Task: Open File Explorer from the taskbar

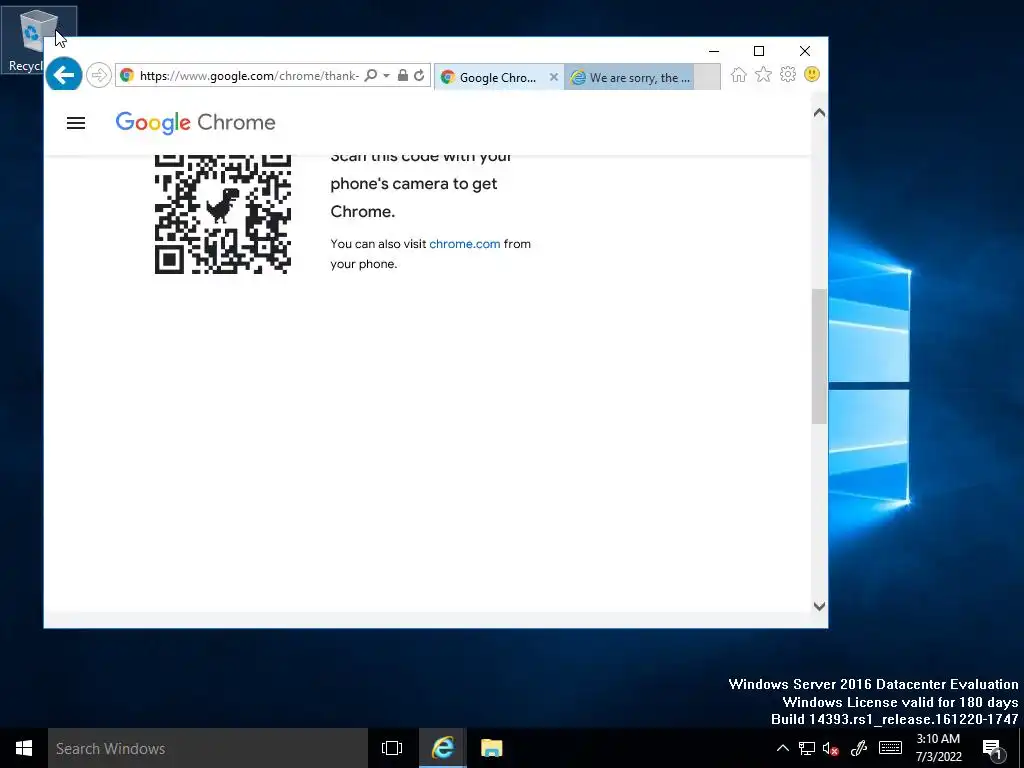Action: 491,748
